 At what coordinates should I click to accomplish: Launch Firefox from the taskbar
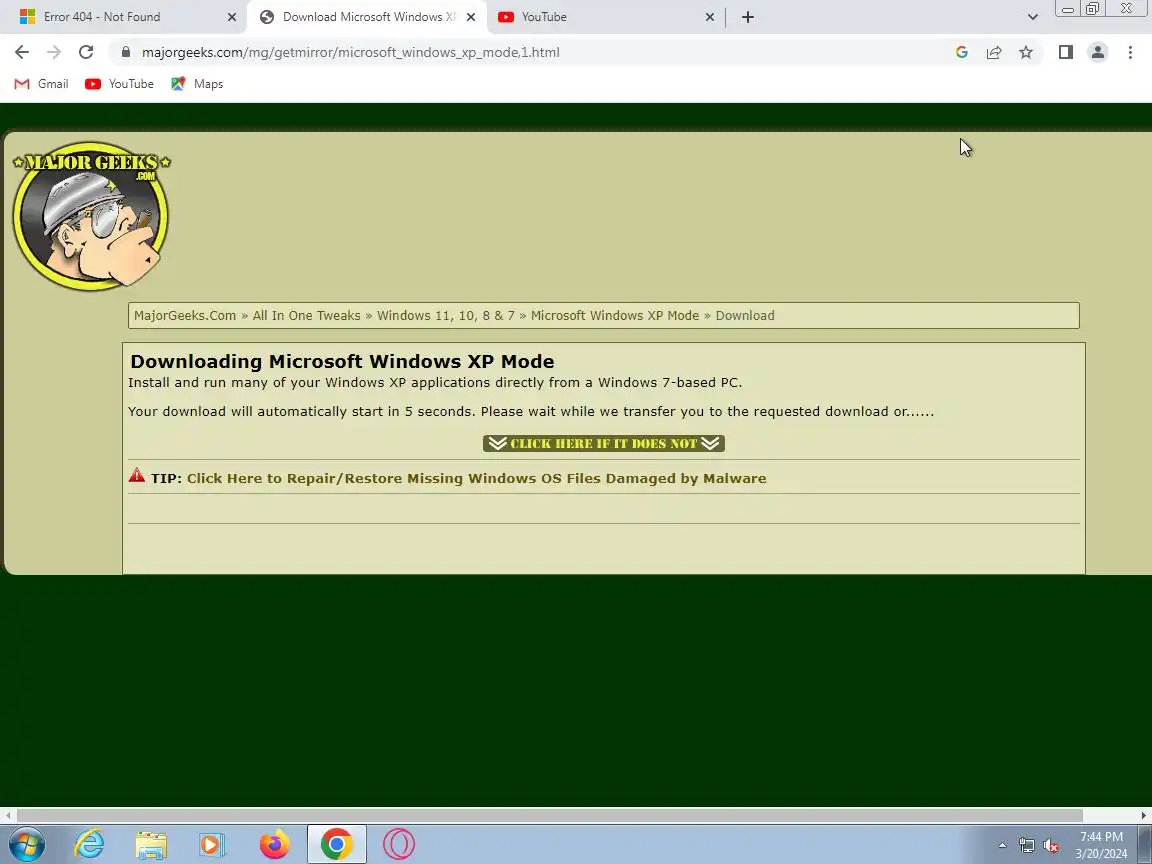click(x=275, y=844)
